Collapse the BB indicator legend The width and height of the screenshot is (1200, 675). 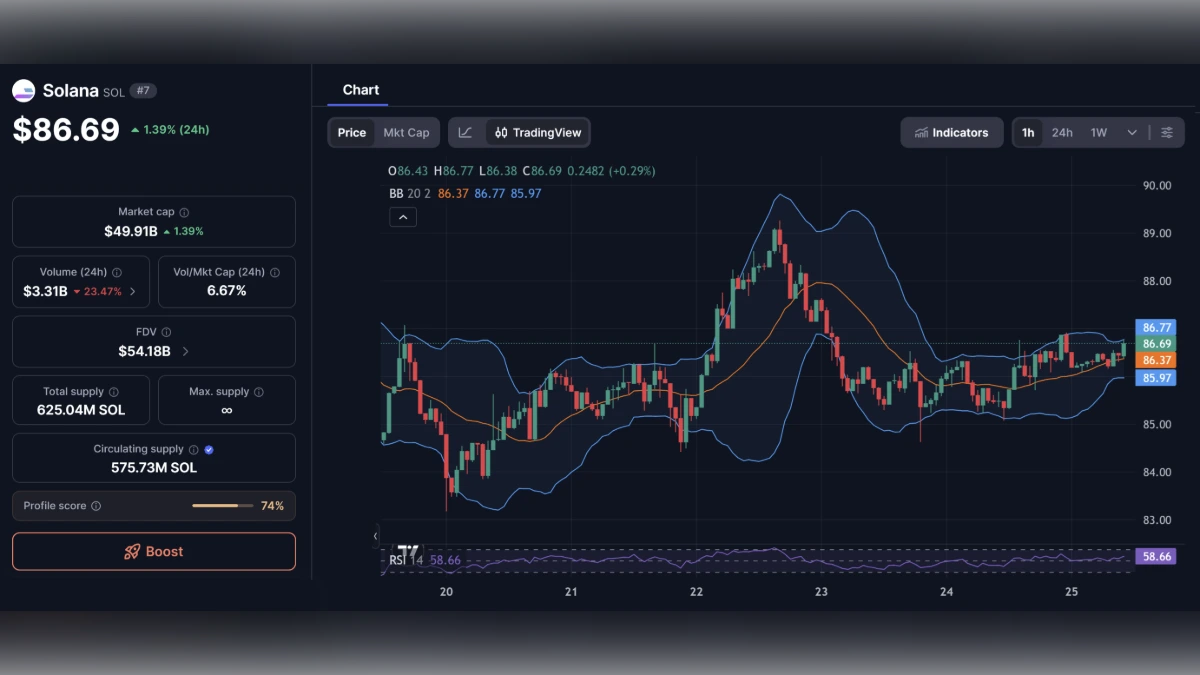click(x=403, y=216)
